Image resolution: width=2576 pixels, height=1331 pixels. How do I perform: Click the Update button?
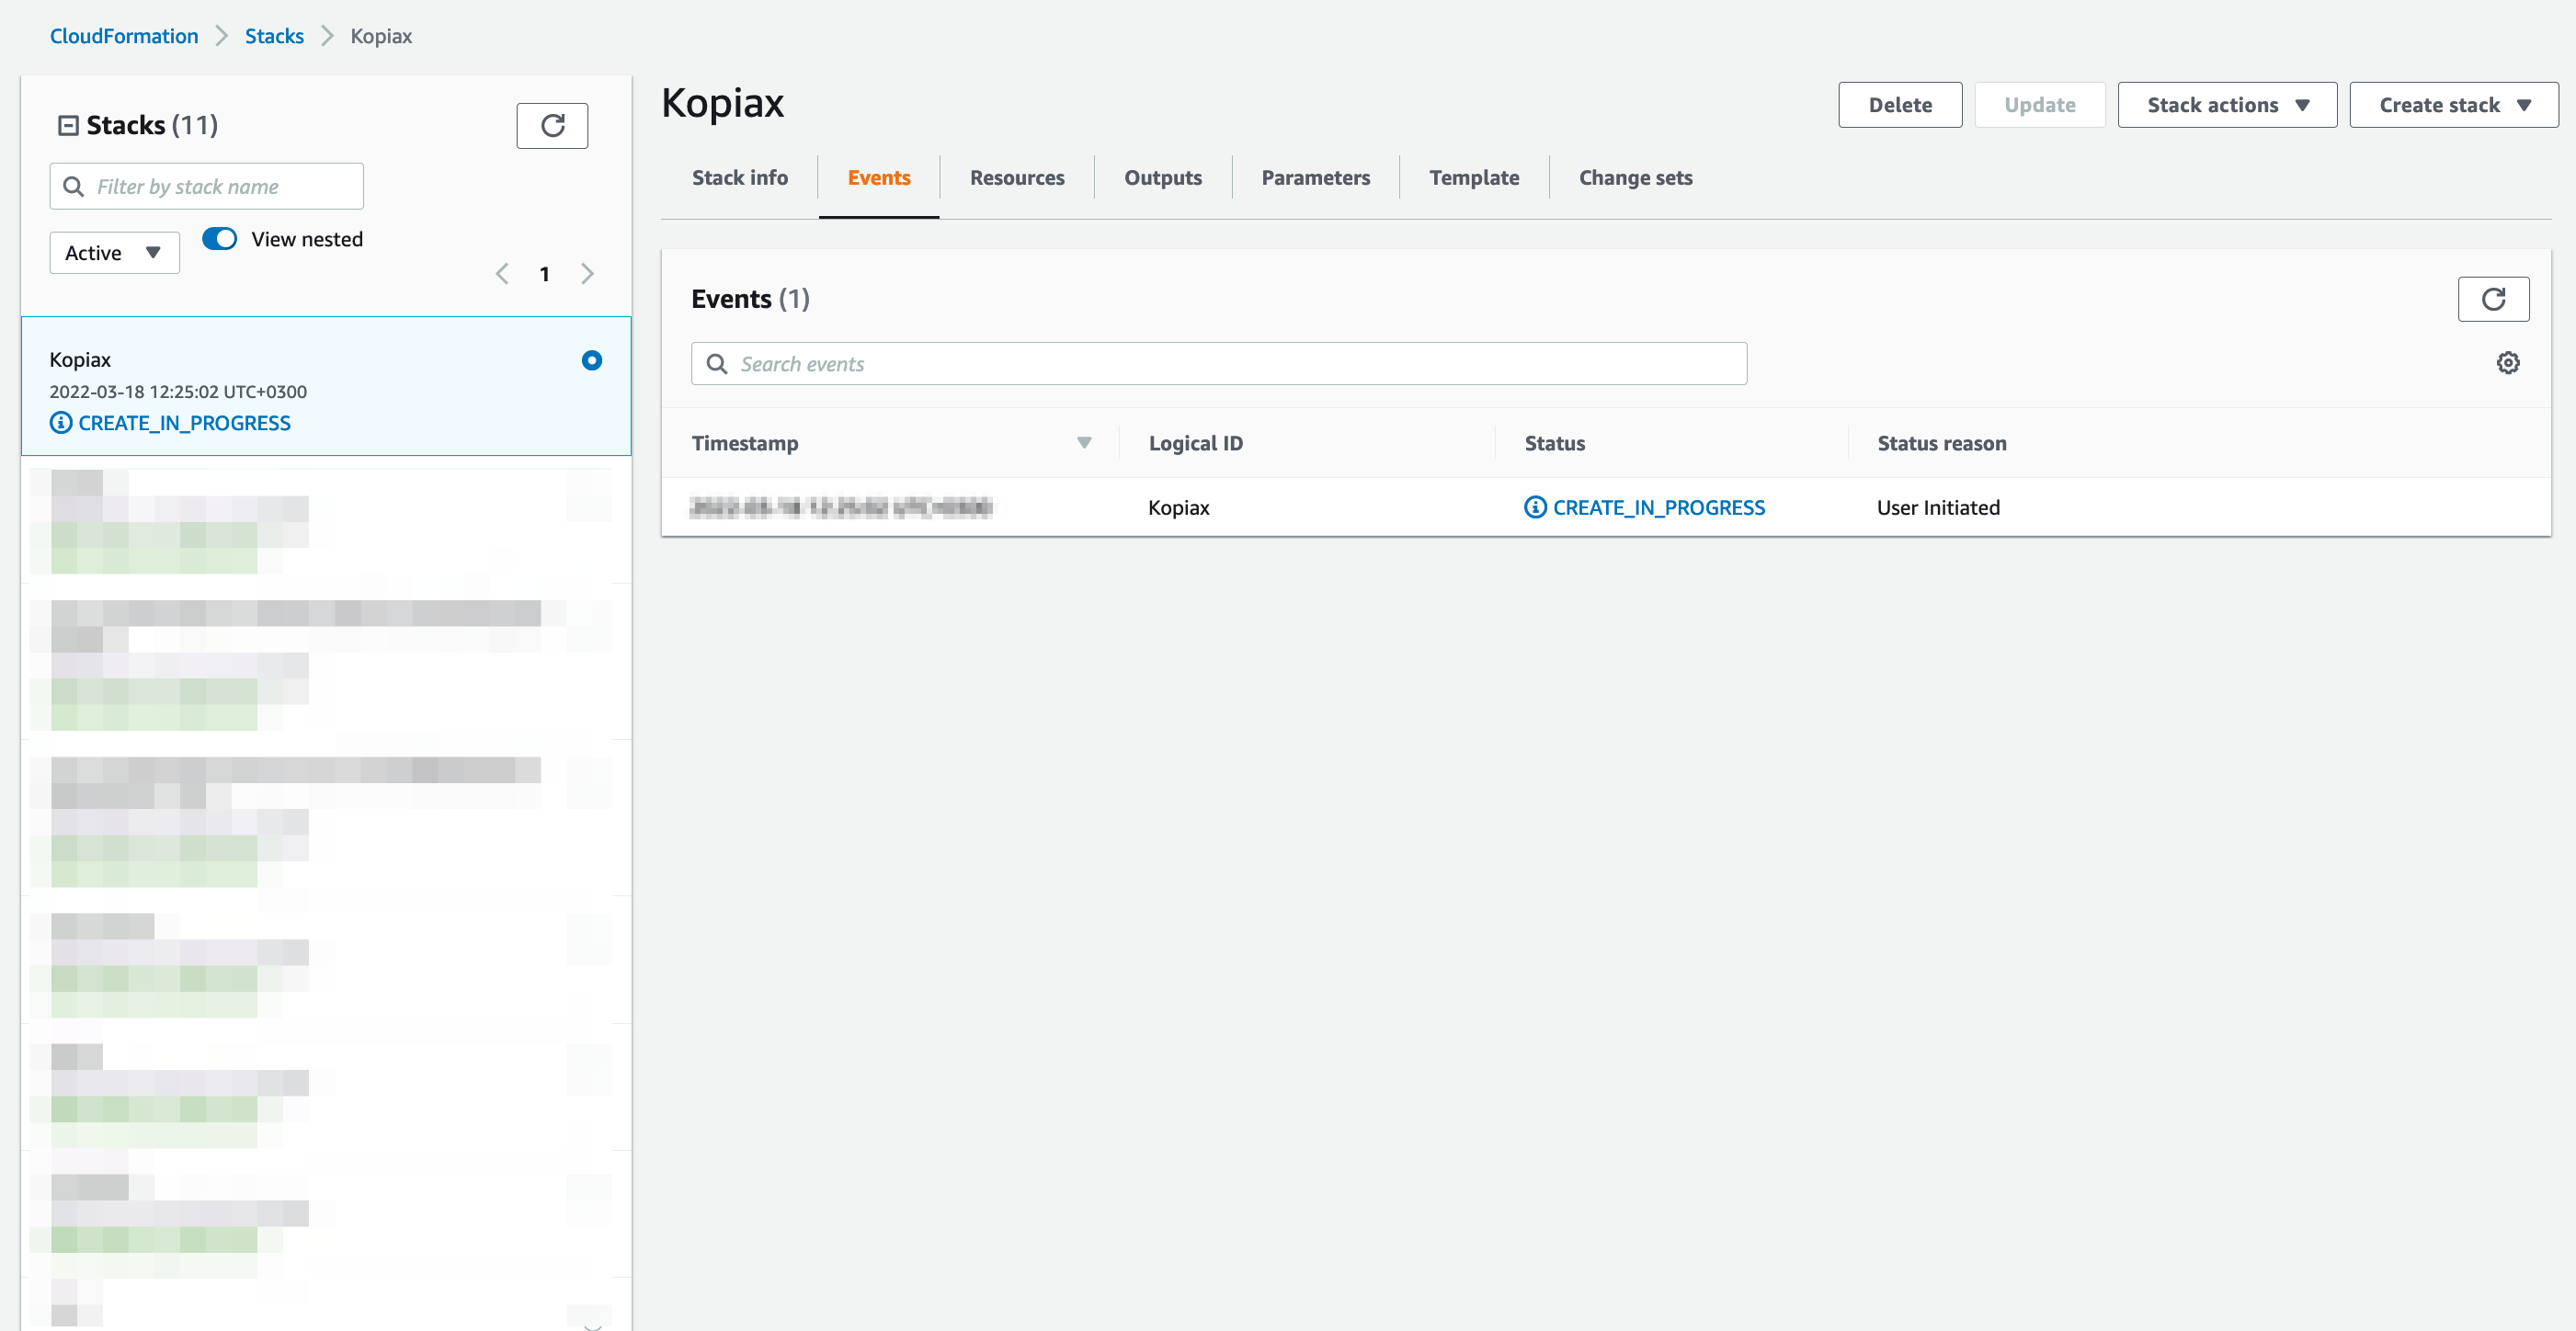[x=2040, y=105]
